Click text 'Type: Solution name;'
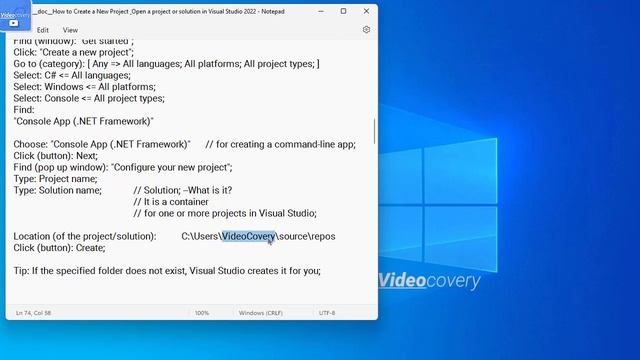640x360 pixels. [58, 190]
